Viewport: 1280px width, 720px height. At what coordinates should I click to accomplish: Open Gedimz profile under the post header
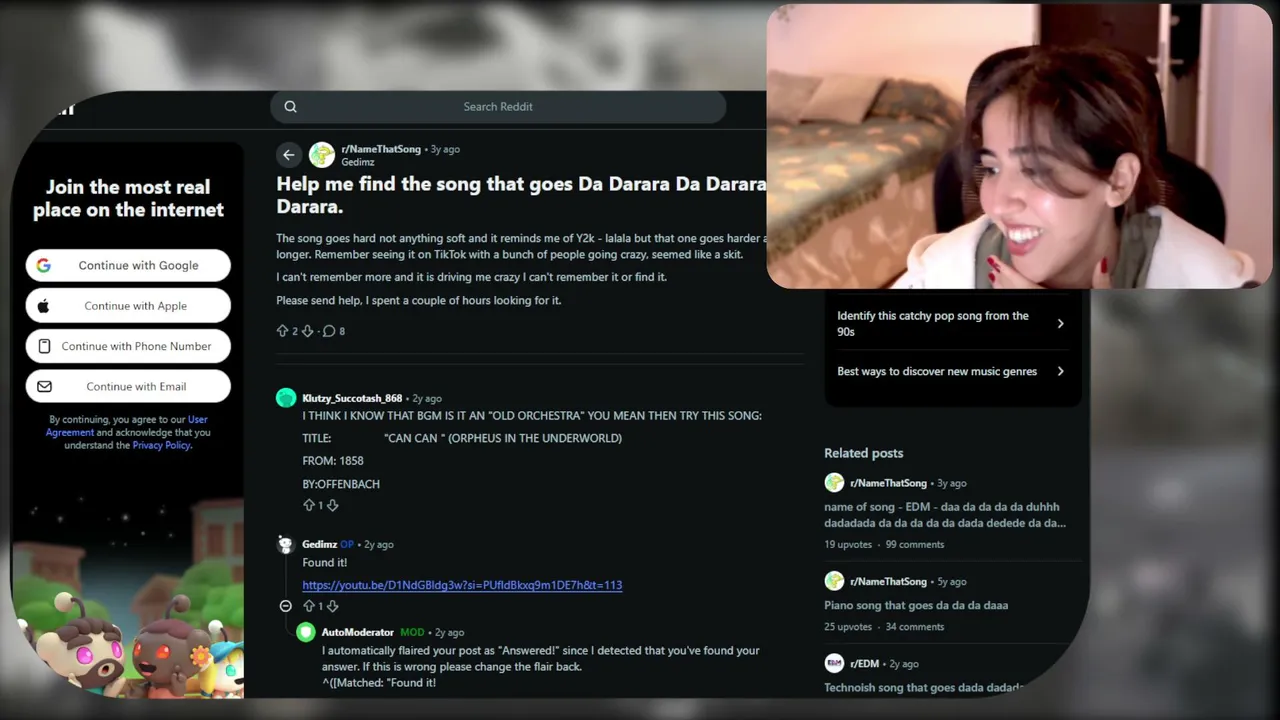point(358,162)
